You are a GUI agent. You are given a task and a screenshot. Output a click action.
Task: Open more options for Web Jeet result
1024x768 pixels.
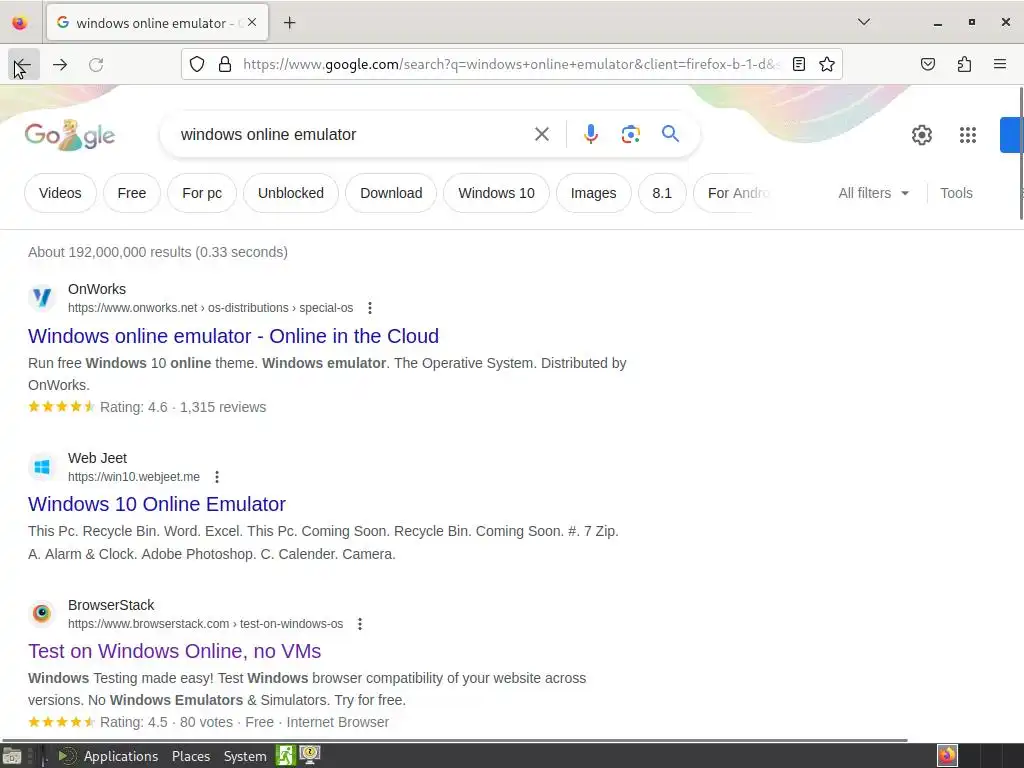217,477
